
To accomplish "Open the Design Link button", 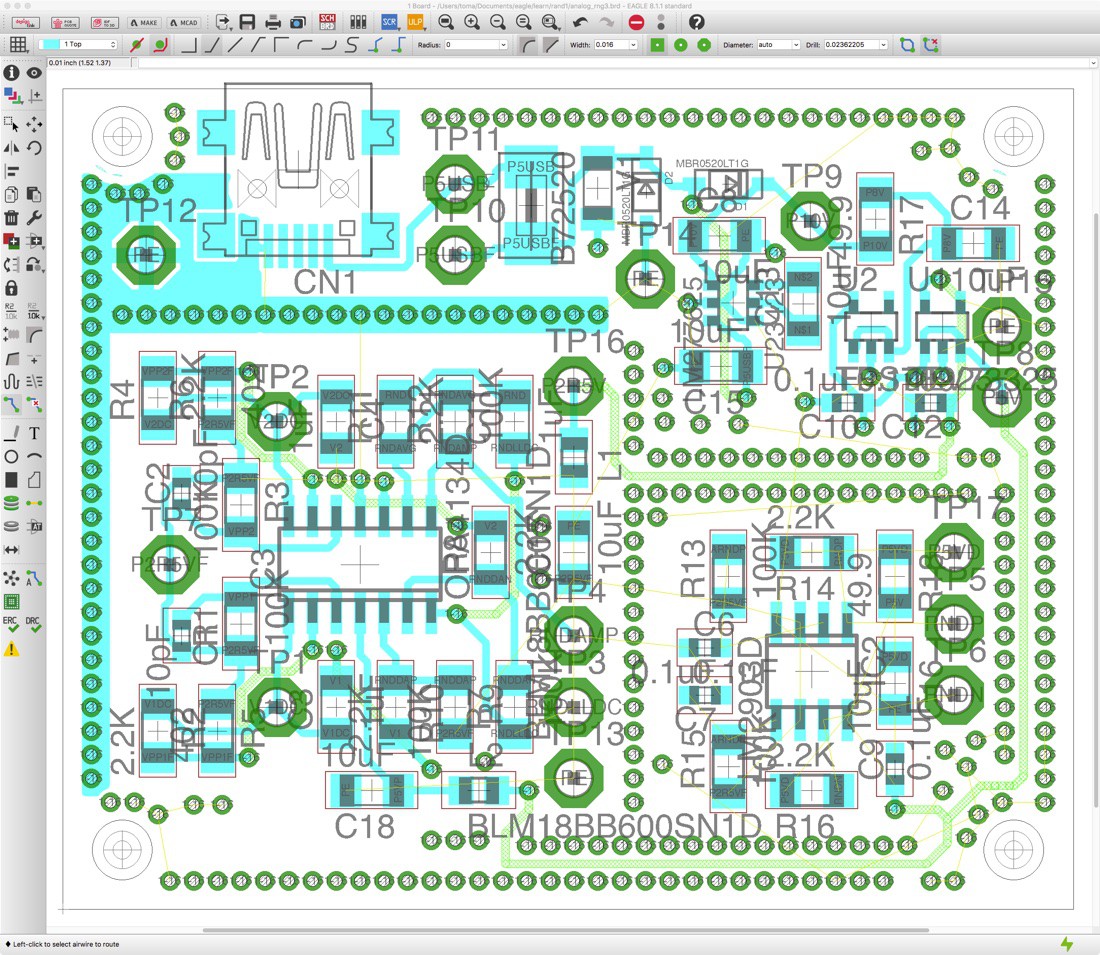I will coord(26,22).
